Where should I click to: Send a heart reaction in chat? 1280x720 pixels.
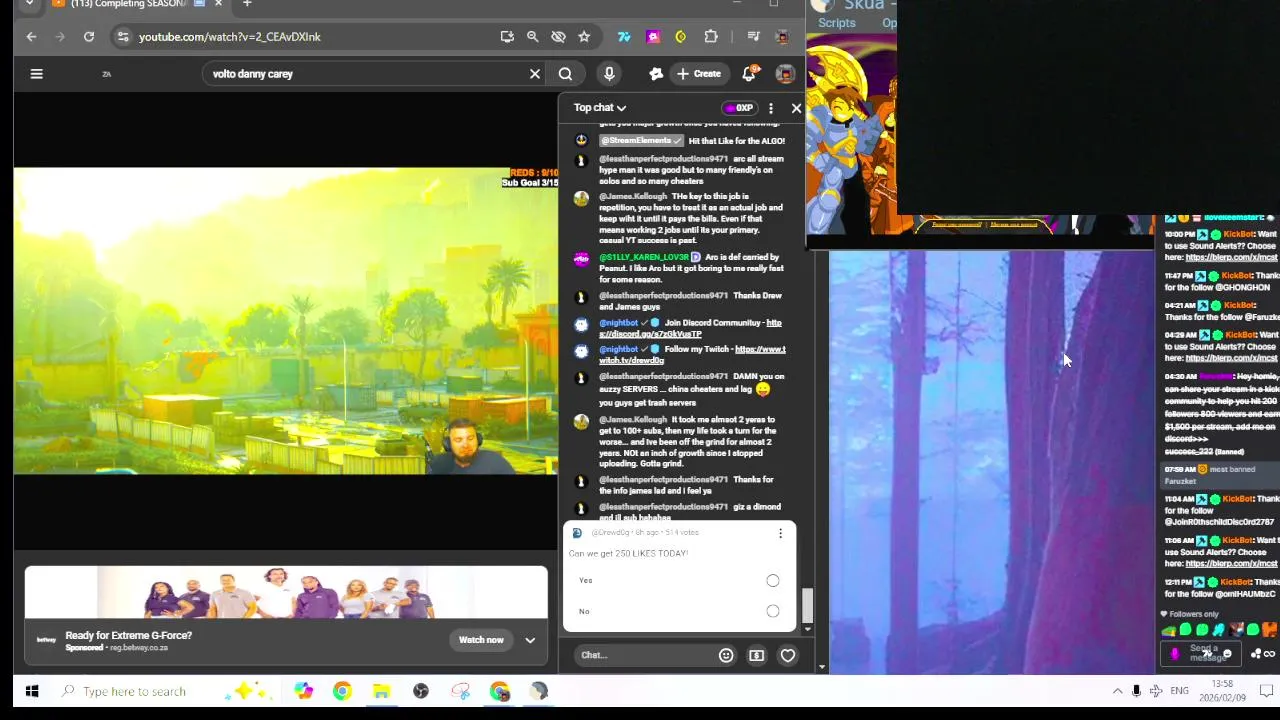point(788,656)
